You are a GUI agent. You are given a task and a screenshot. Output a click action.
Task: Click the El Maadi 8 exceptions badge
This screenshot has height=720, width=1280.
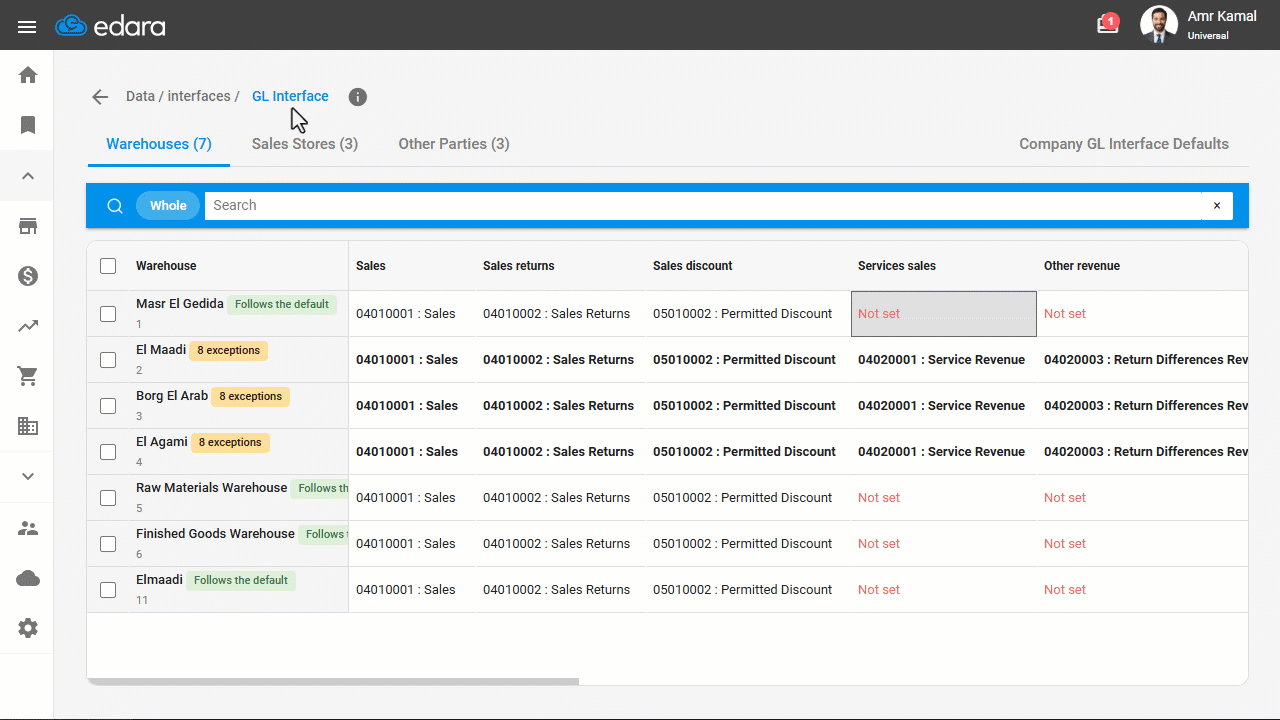[229, 351]
